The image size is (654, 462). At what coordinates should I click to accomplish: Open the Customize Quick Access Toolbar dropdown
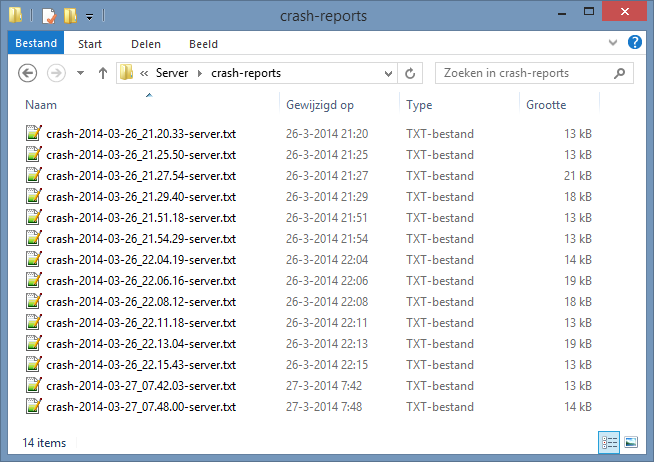tap(89, 17)
